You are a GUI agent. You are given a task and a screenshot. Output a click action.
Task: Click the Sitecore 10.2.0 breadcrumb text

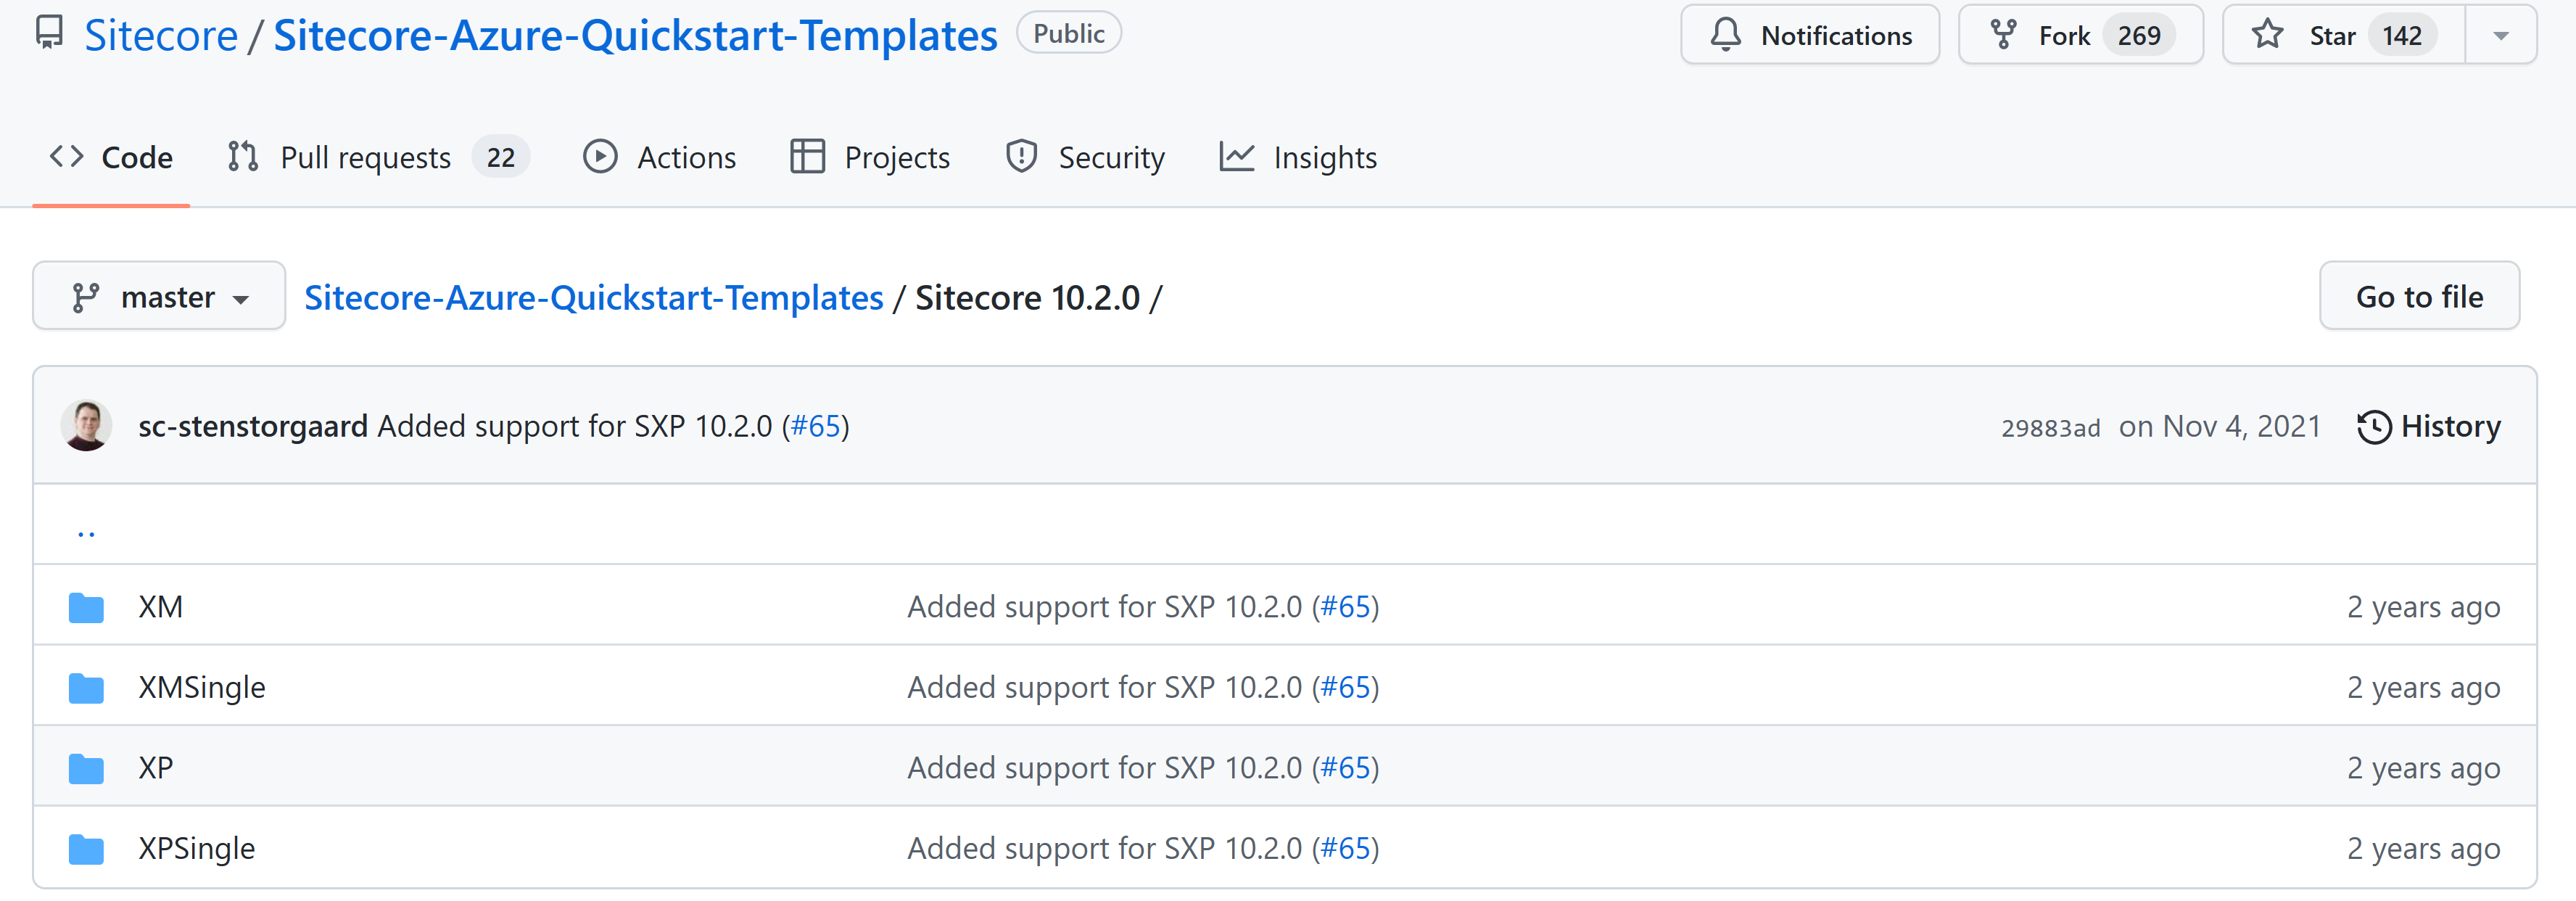tap(1027, 297)
